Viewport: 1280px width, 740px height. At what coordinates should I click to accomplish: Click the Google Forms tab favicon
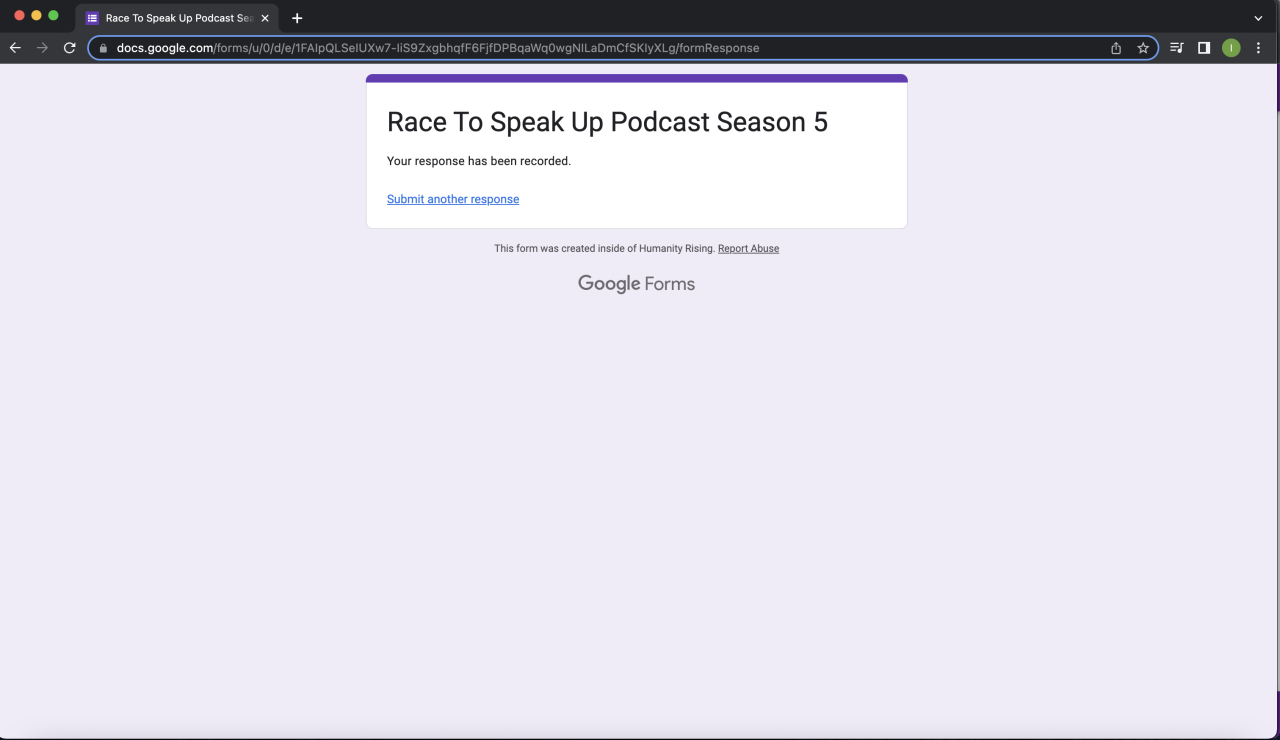(x=92, y=18)
